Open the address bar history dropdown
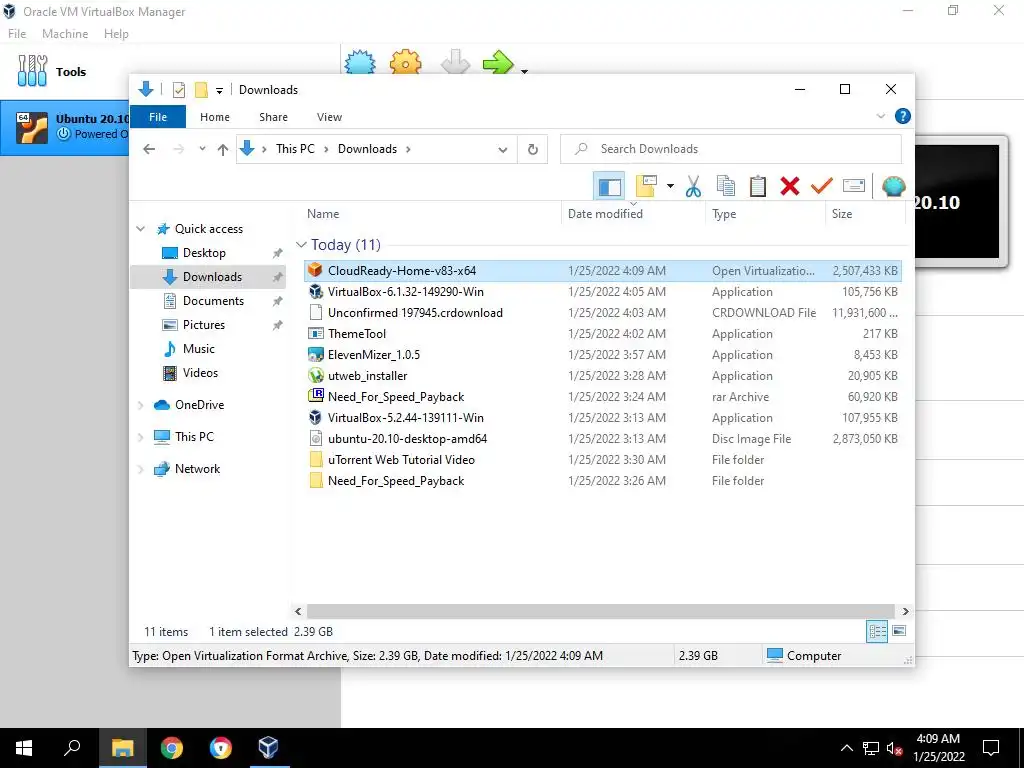This screenshot has width=1024, height=768. [502, 150]
